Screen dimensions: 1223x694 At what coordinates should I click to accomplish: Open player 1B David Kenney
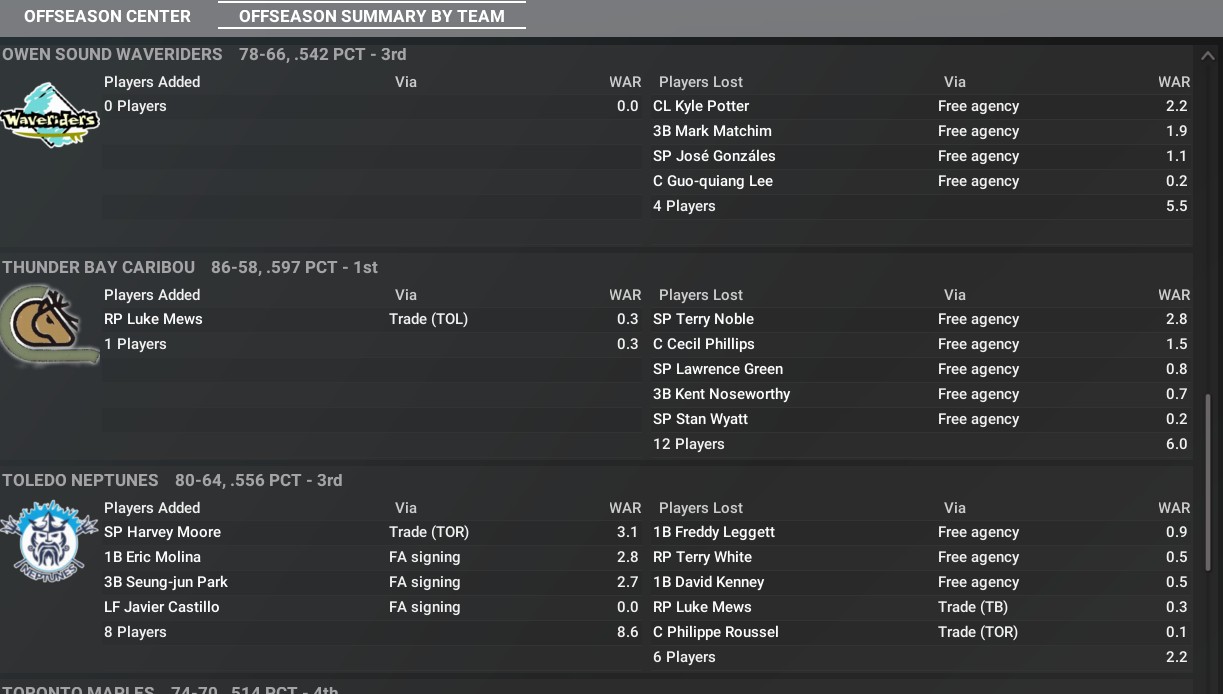708,582
